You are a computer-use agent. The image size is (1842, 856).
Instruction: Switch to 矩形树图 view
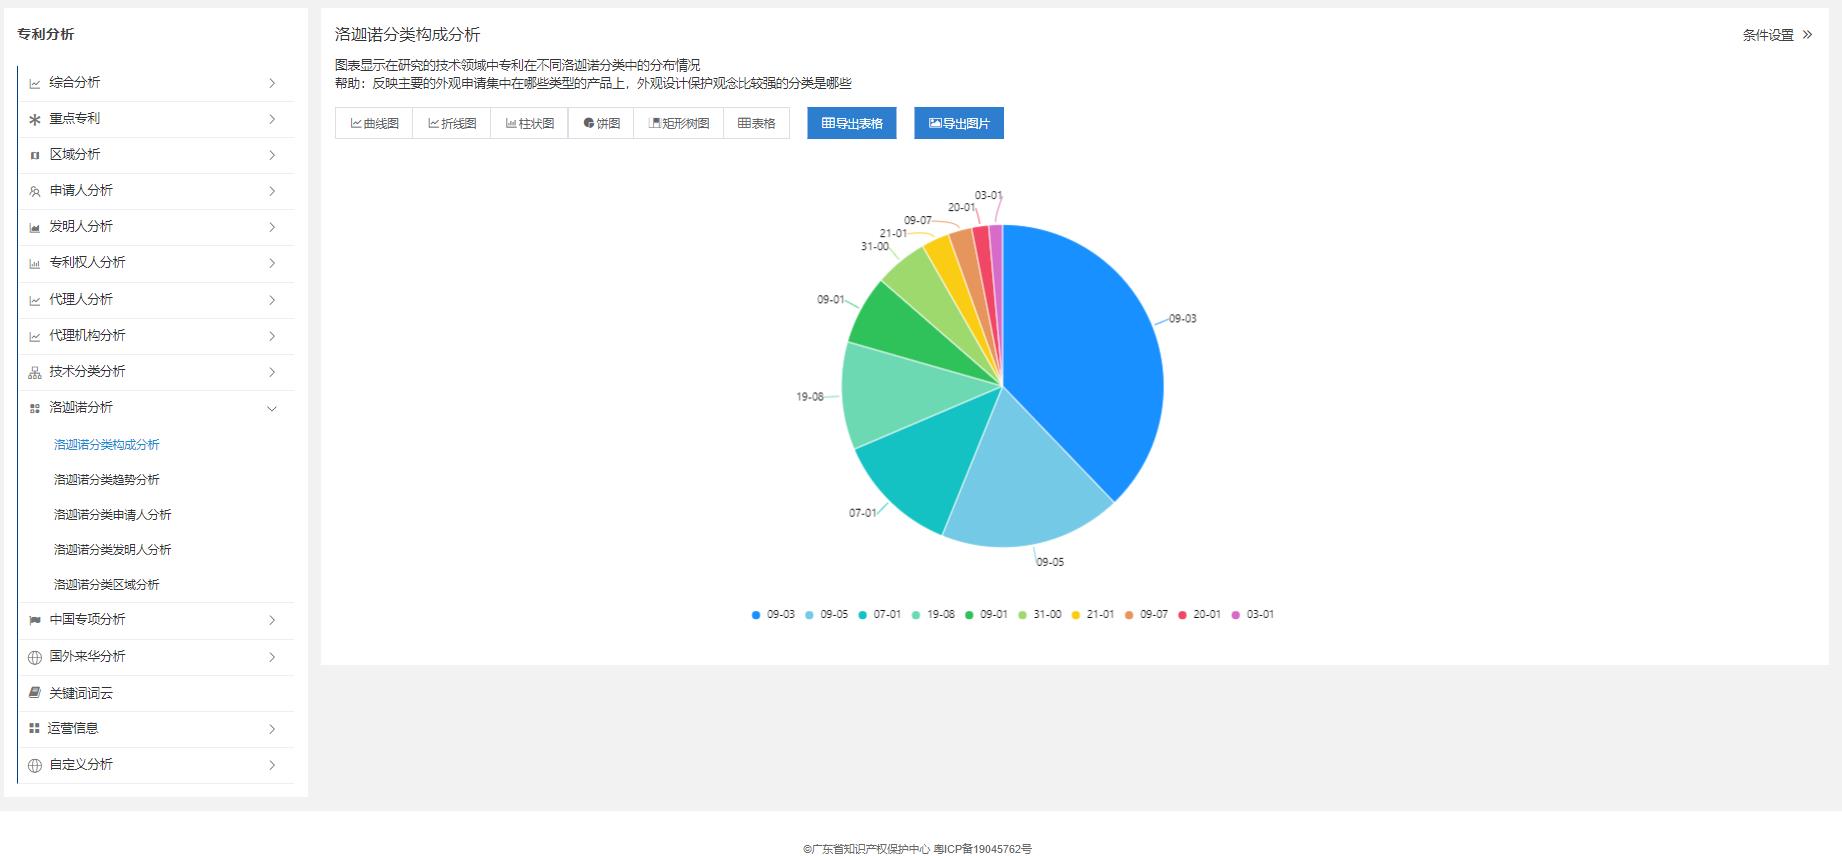(678, 123)
